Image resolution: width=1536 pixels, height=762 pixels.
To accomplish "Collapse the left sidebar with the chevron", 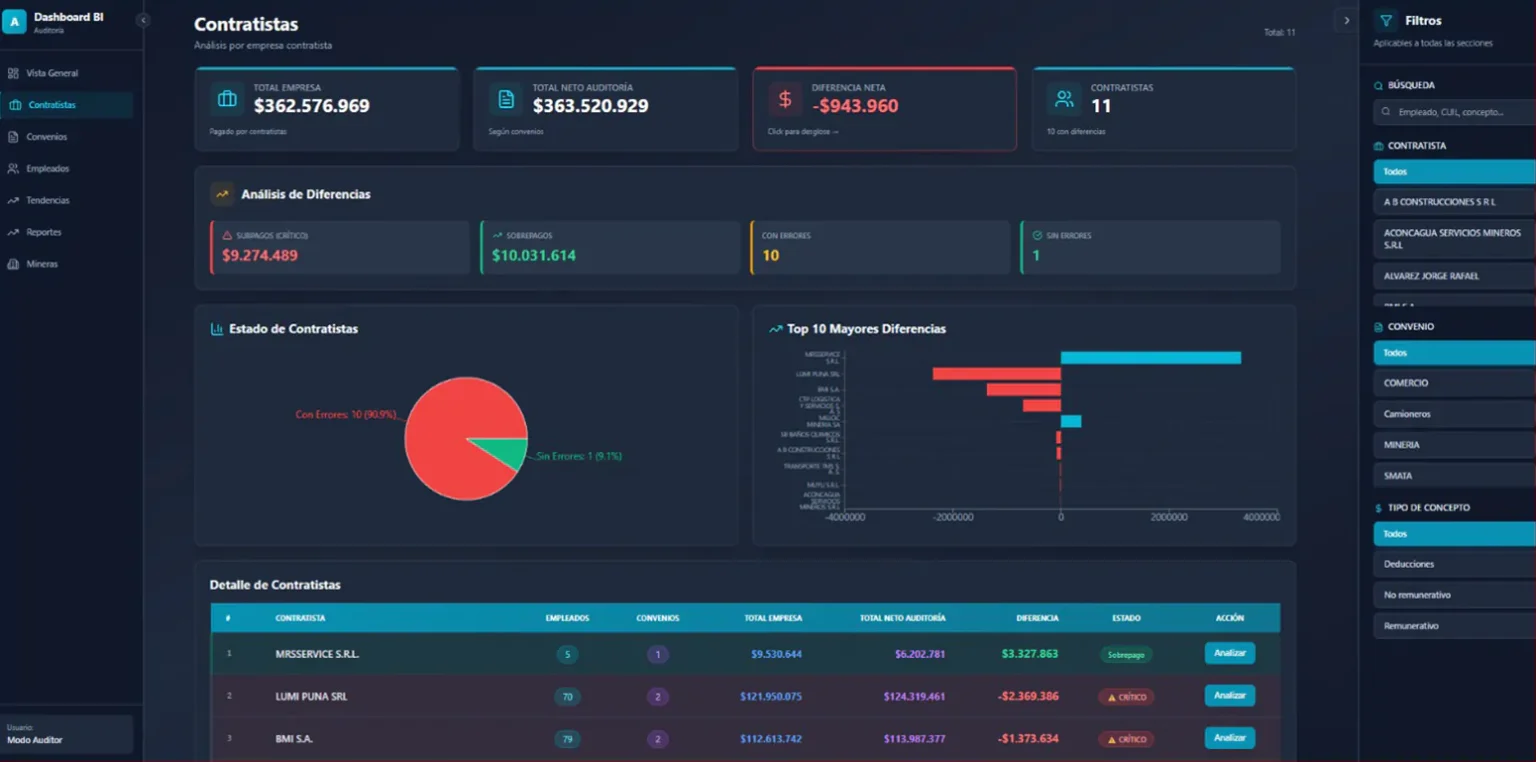I will pyautogui.click(x=143, y=20).
